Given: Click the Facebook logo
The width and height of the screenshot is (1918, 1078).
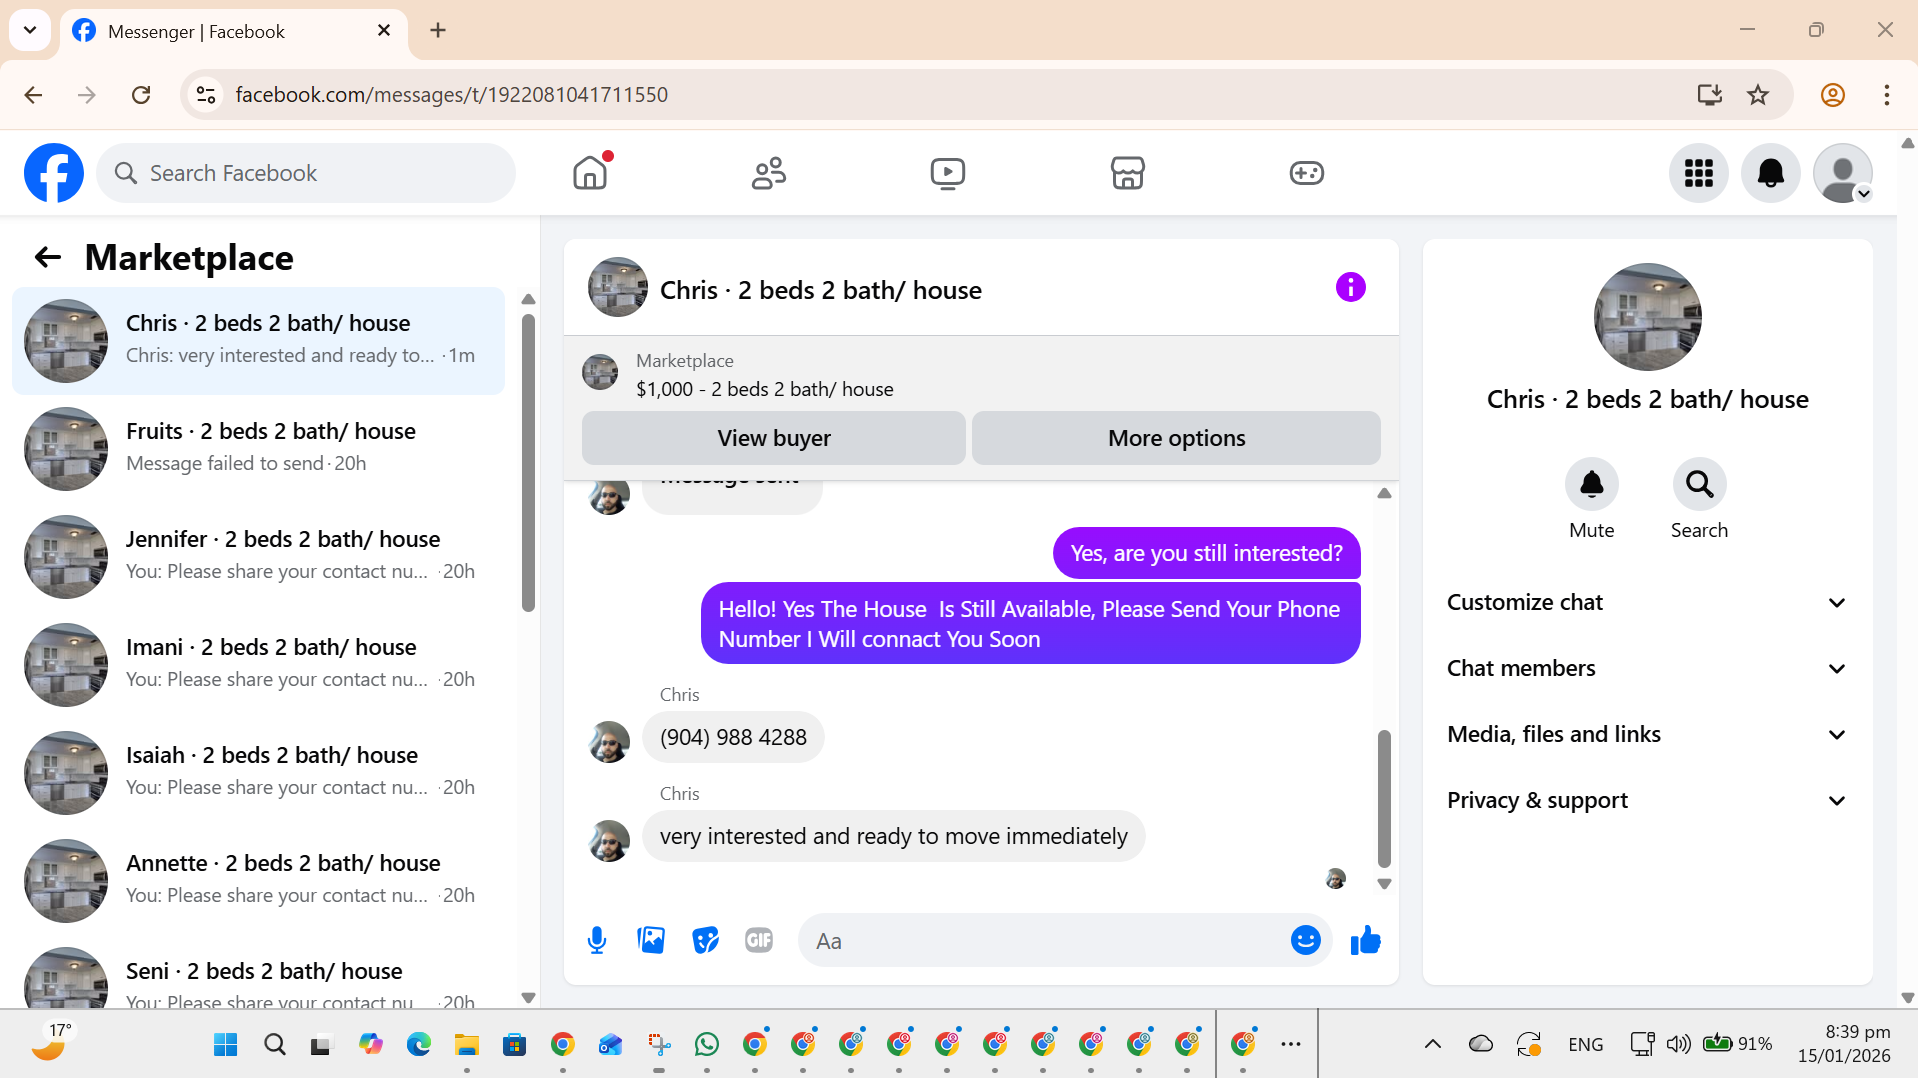Looking at the screenshot, I should pos(54,173).
